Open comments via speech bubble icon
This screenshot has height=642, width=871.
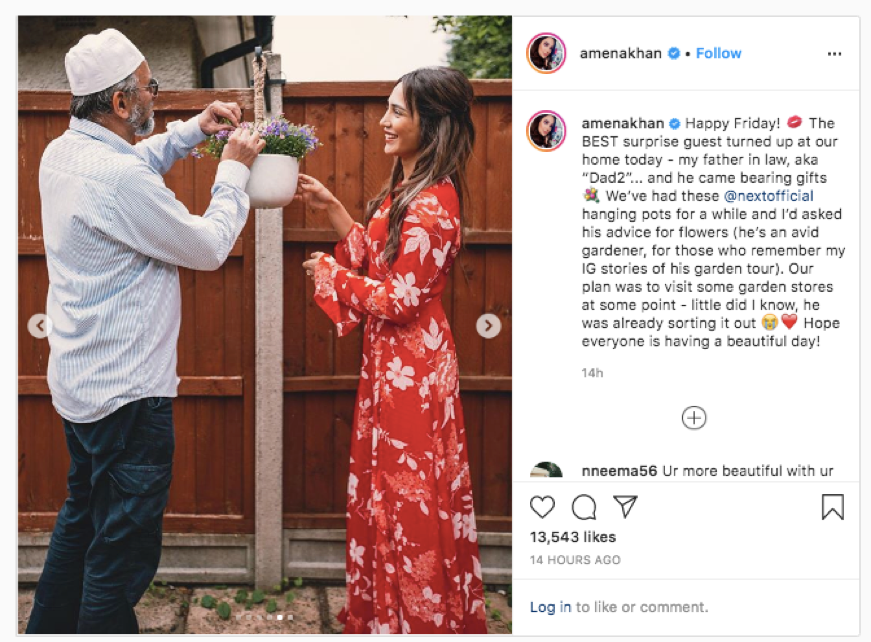click(584, 507)
